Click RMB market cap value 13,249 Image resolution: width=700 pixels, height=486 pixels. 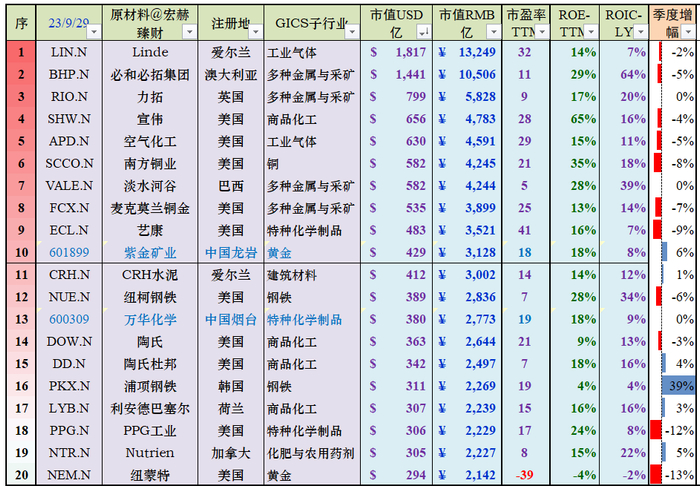coord(477,52)
